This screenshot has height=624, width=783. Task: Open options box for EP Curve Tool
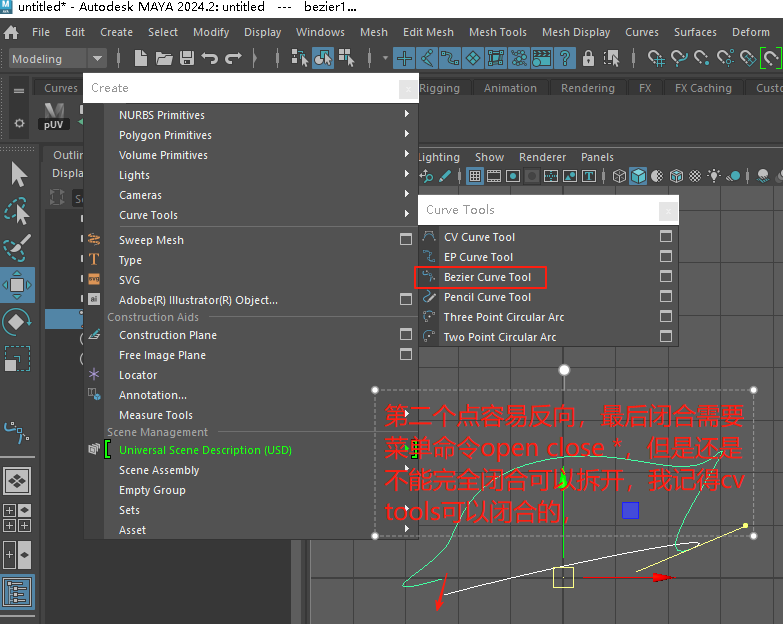[666, 256]
